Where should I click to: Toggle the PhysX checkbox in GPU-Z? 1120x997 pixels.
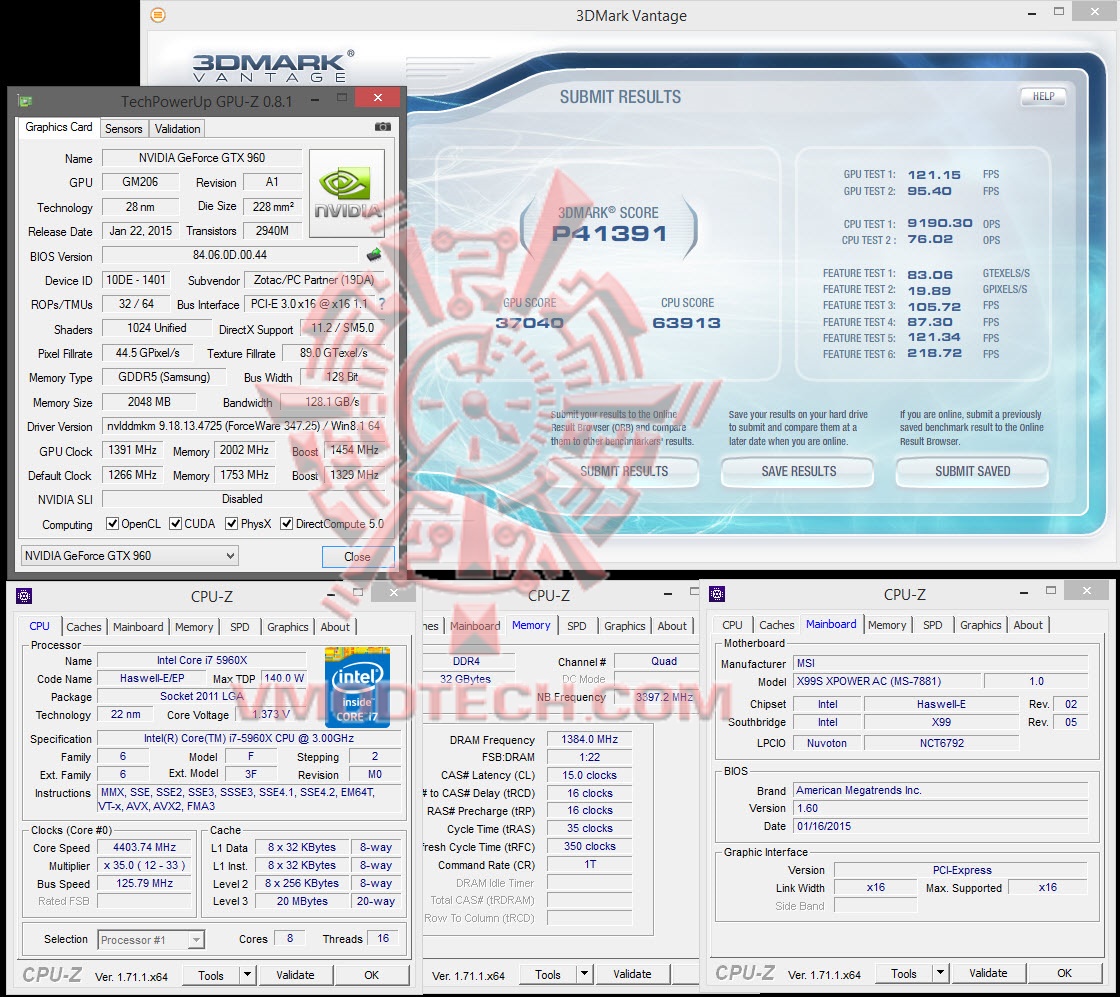tap(231, 523)
